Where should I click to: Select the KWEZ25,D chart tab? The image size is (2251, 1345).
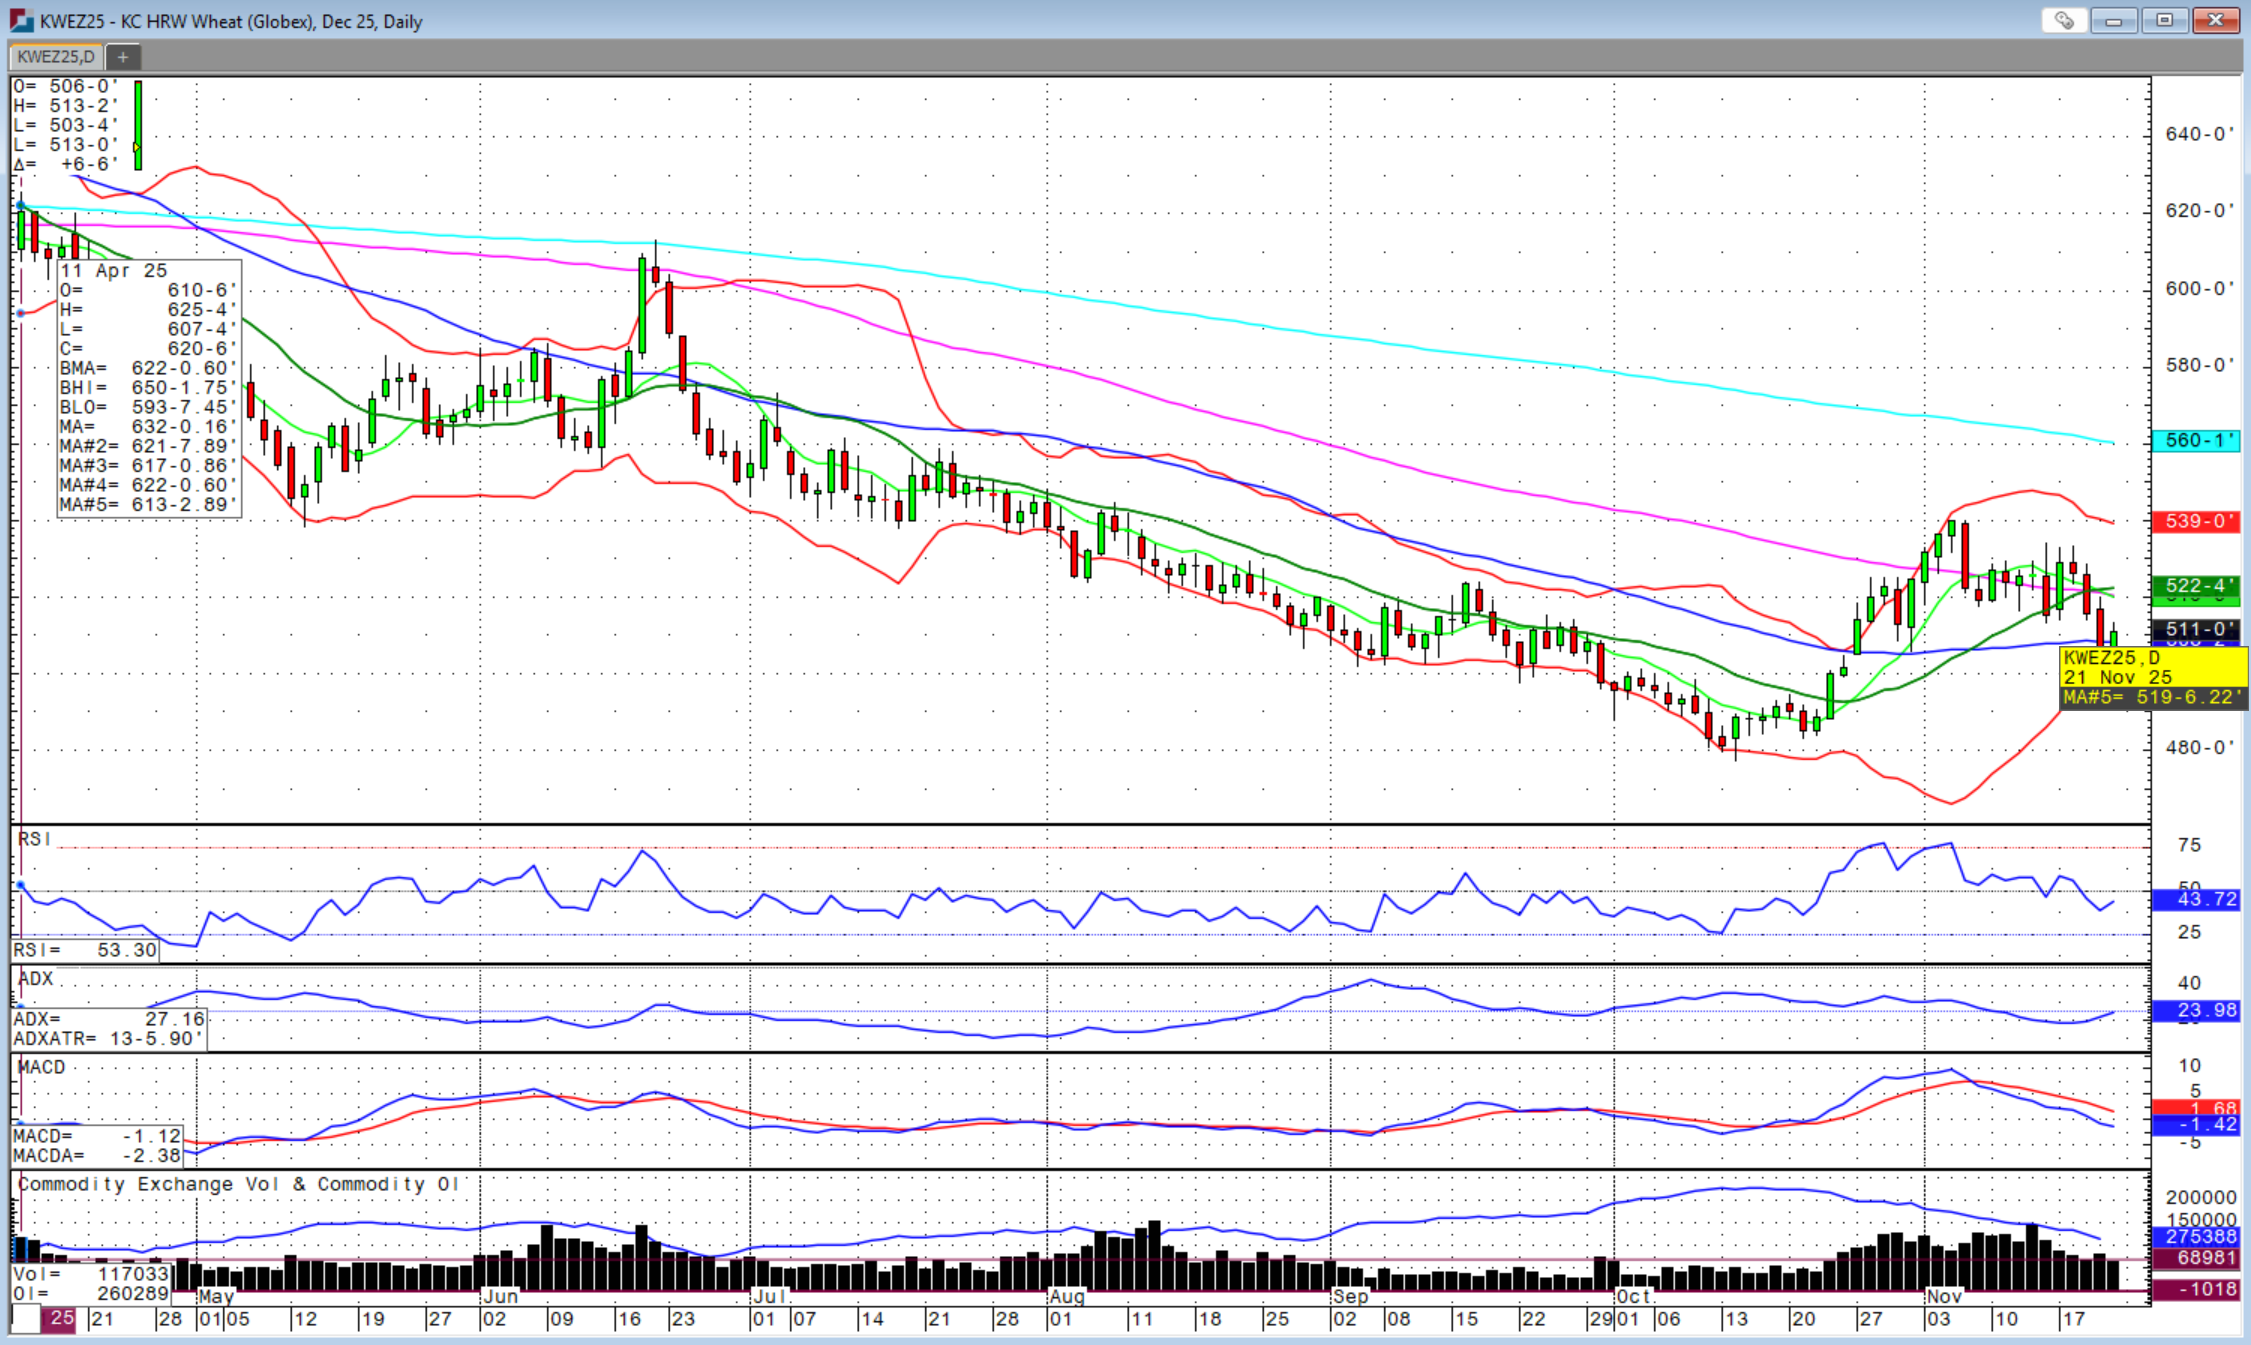pos(56,57)
